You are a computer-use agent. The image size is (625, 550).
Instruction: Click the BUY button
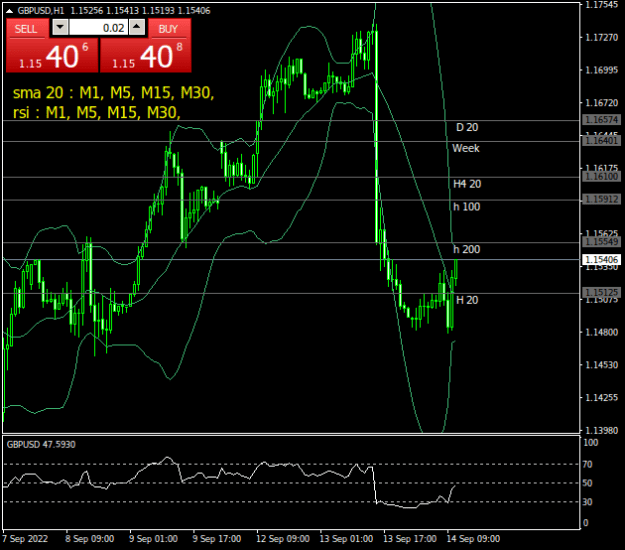(x=169, y=29)
